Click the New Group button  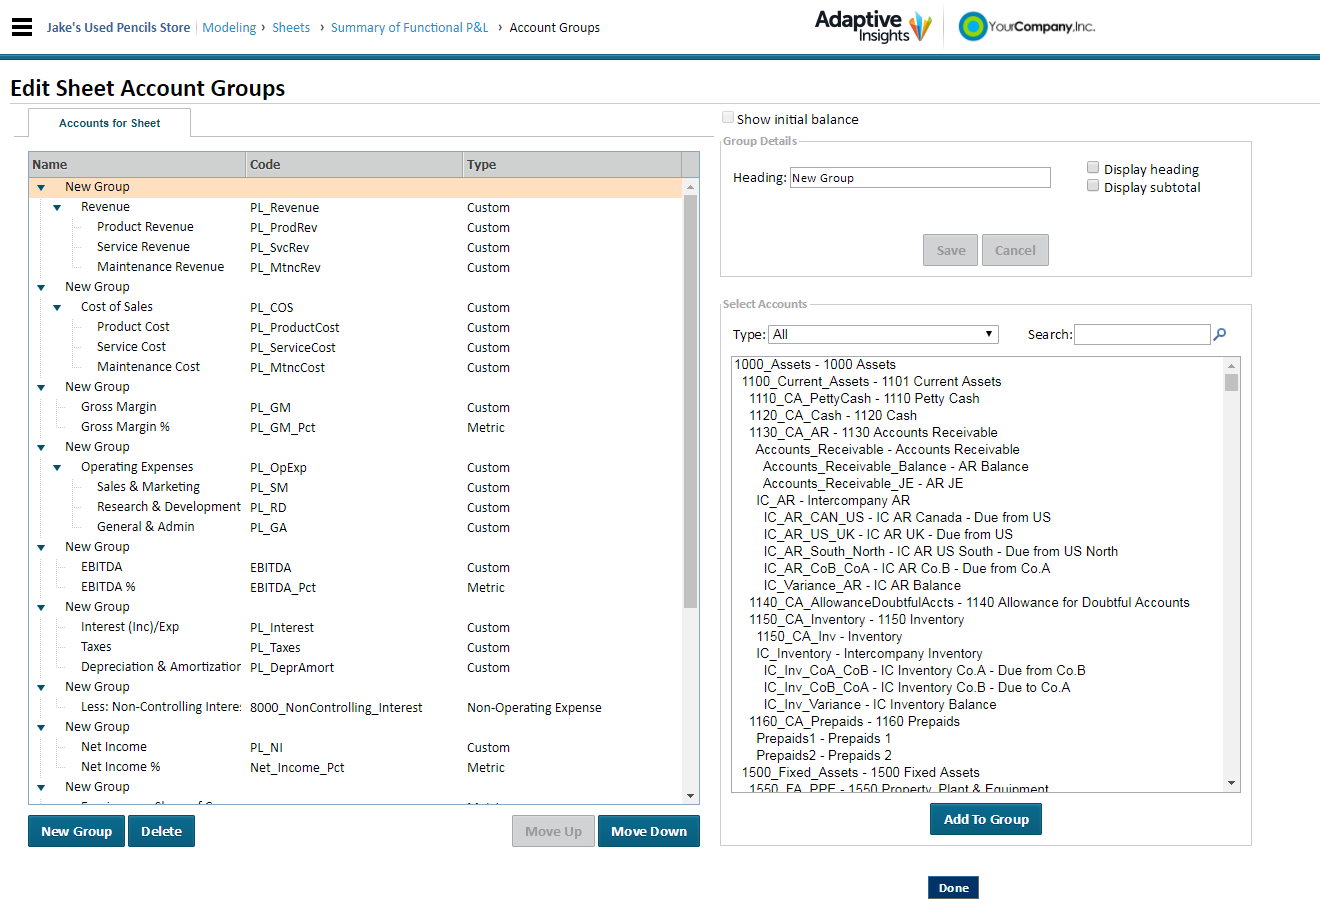(76, 831)
